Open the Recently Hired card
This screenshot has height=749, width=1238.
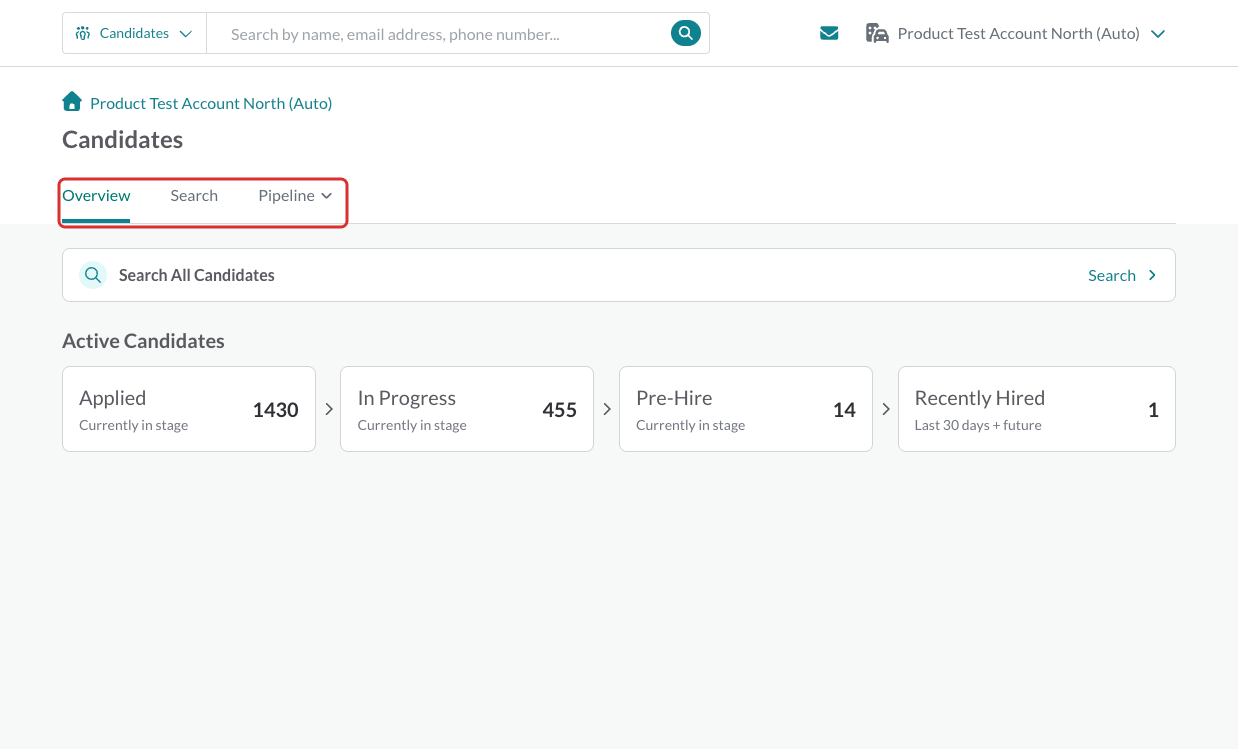(x=1037, y=409)
